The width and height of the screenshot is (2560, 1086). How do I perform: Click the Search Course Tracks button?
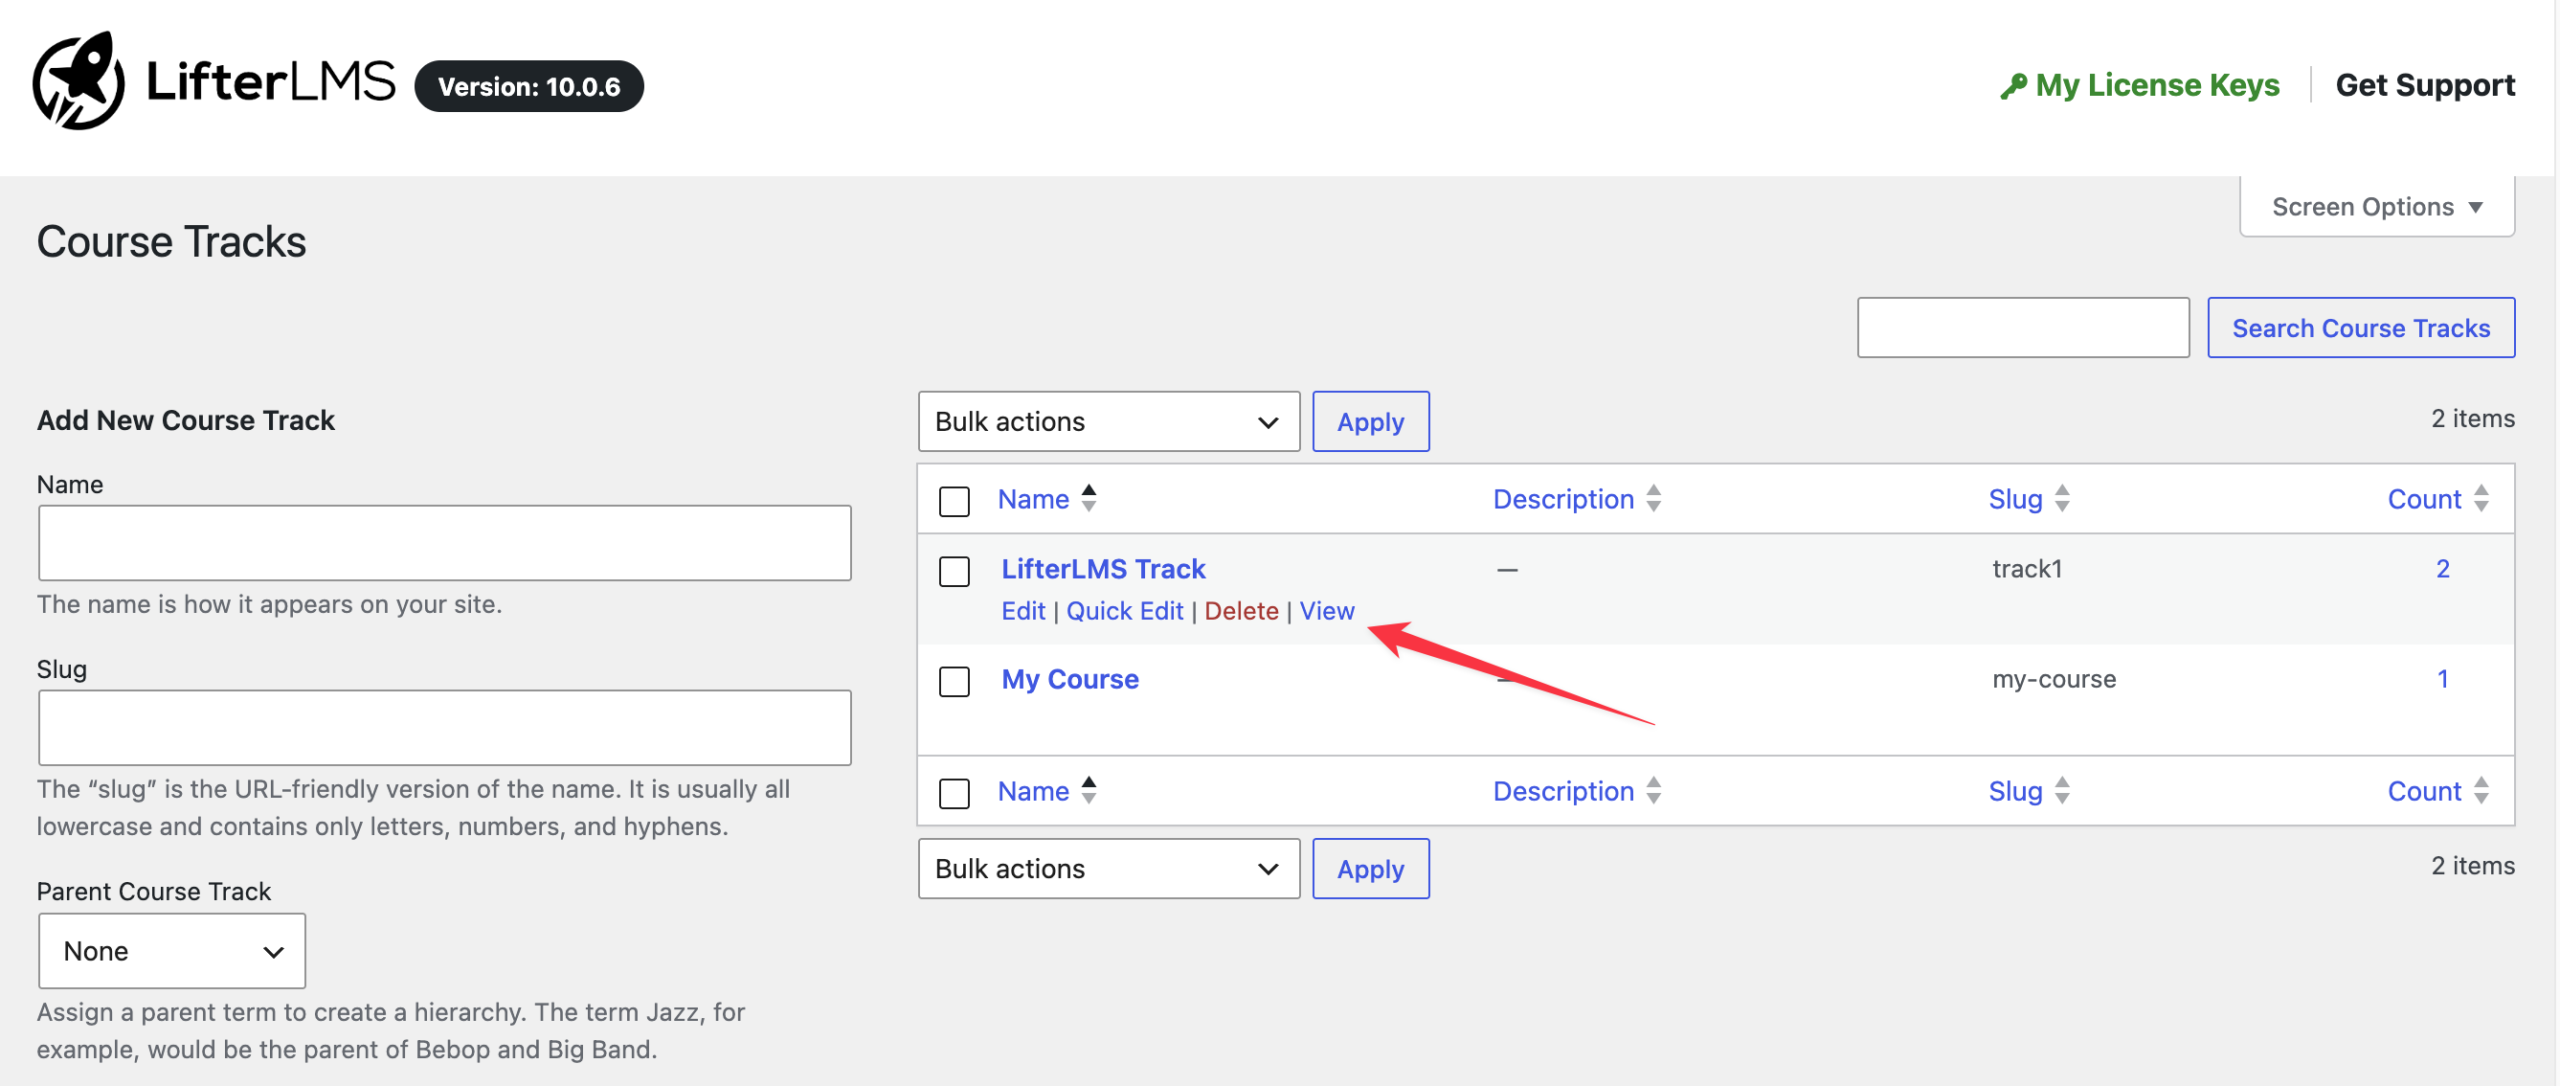(2361, 327)
